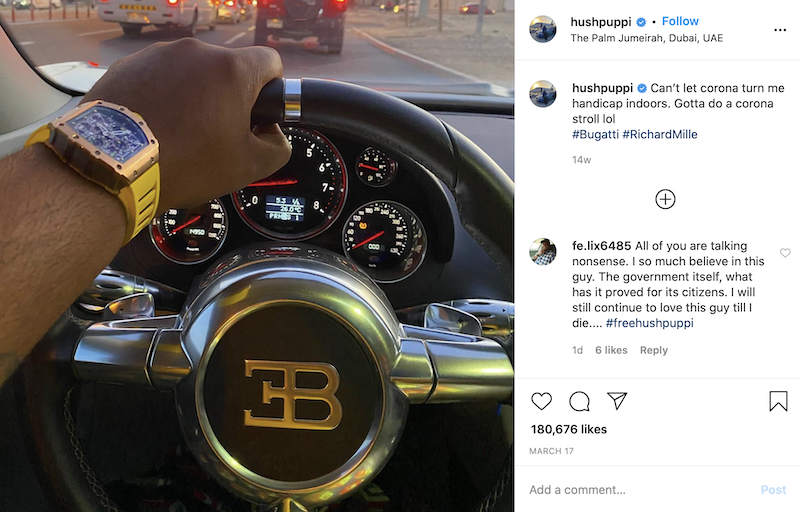View the 180,676 likes list
The width and height of the screenshot is (800, 512).
[569, 429]
